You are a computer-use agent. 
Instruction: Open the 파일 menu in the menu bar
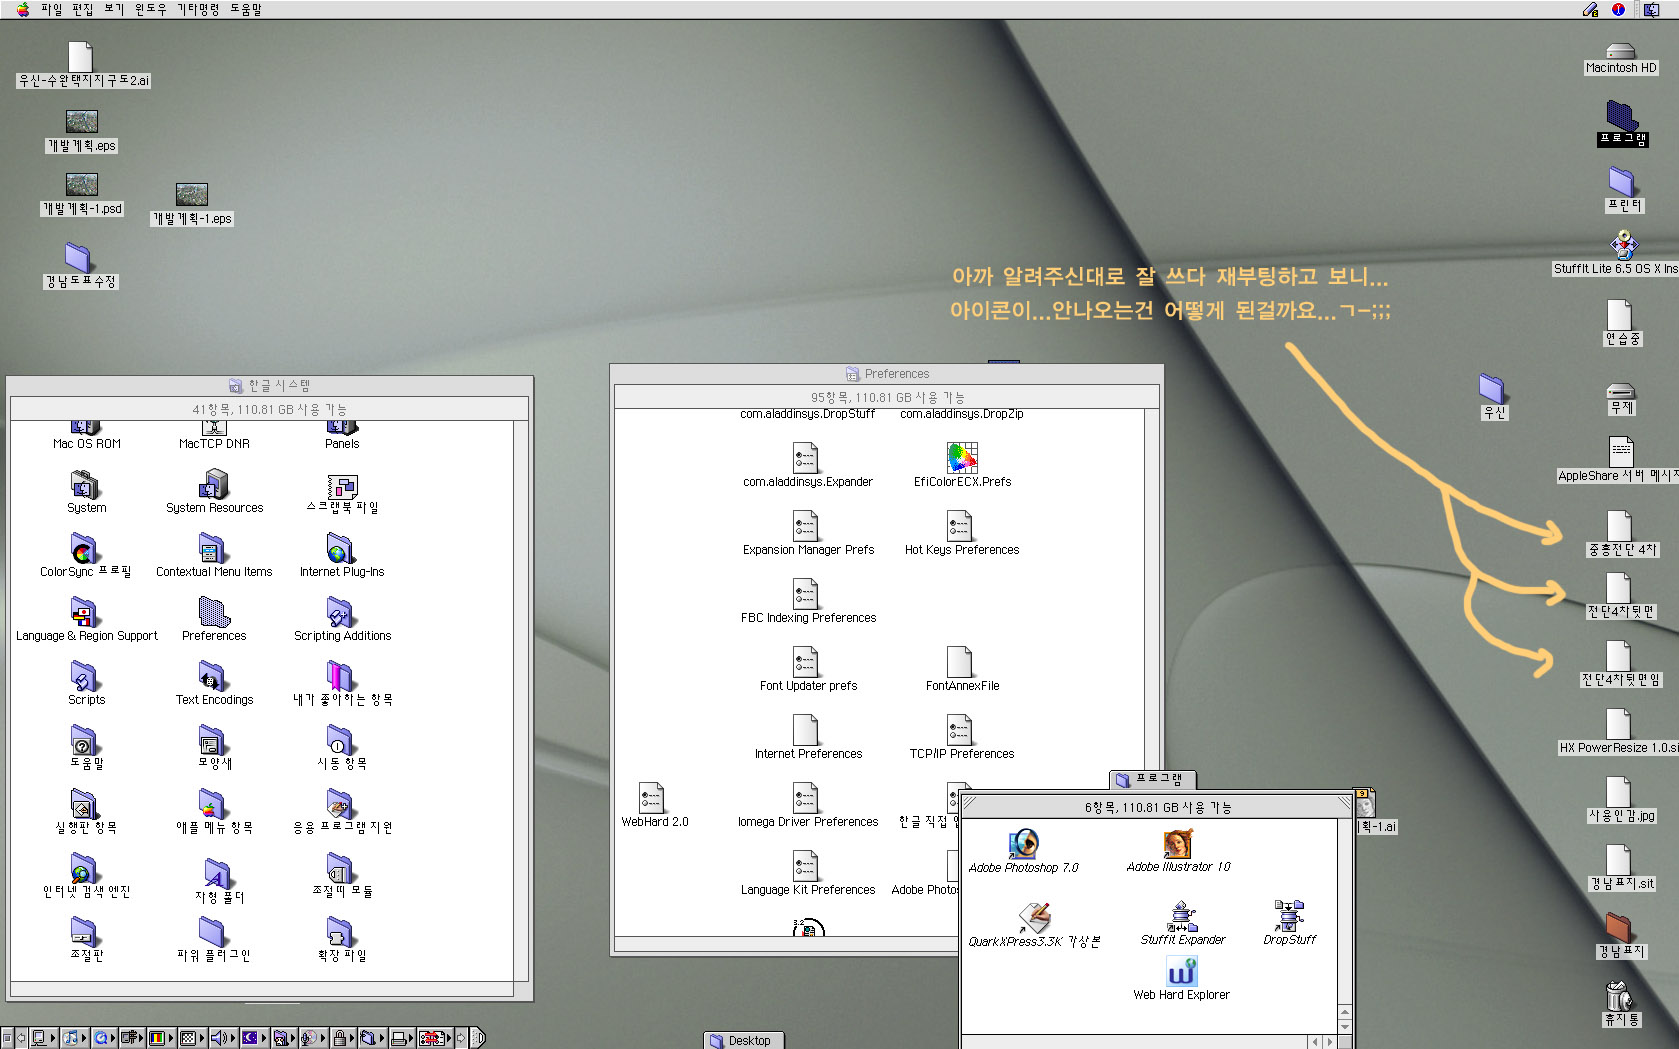[51, 9]
